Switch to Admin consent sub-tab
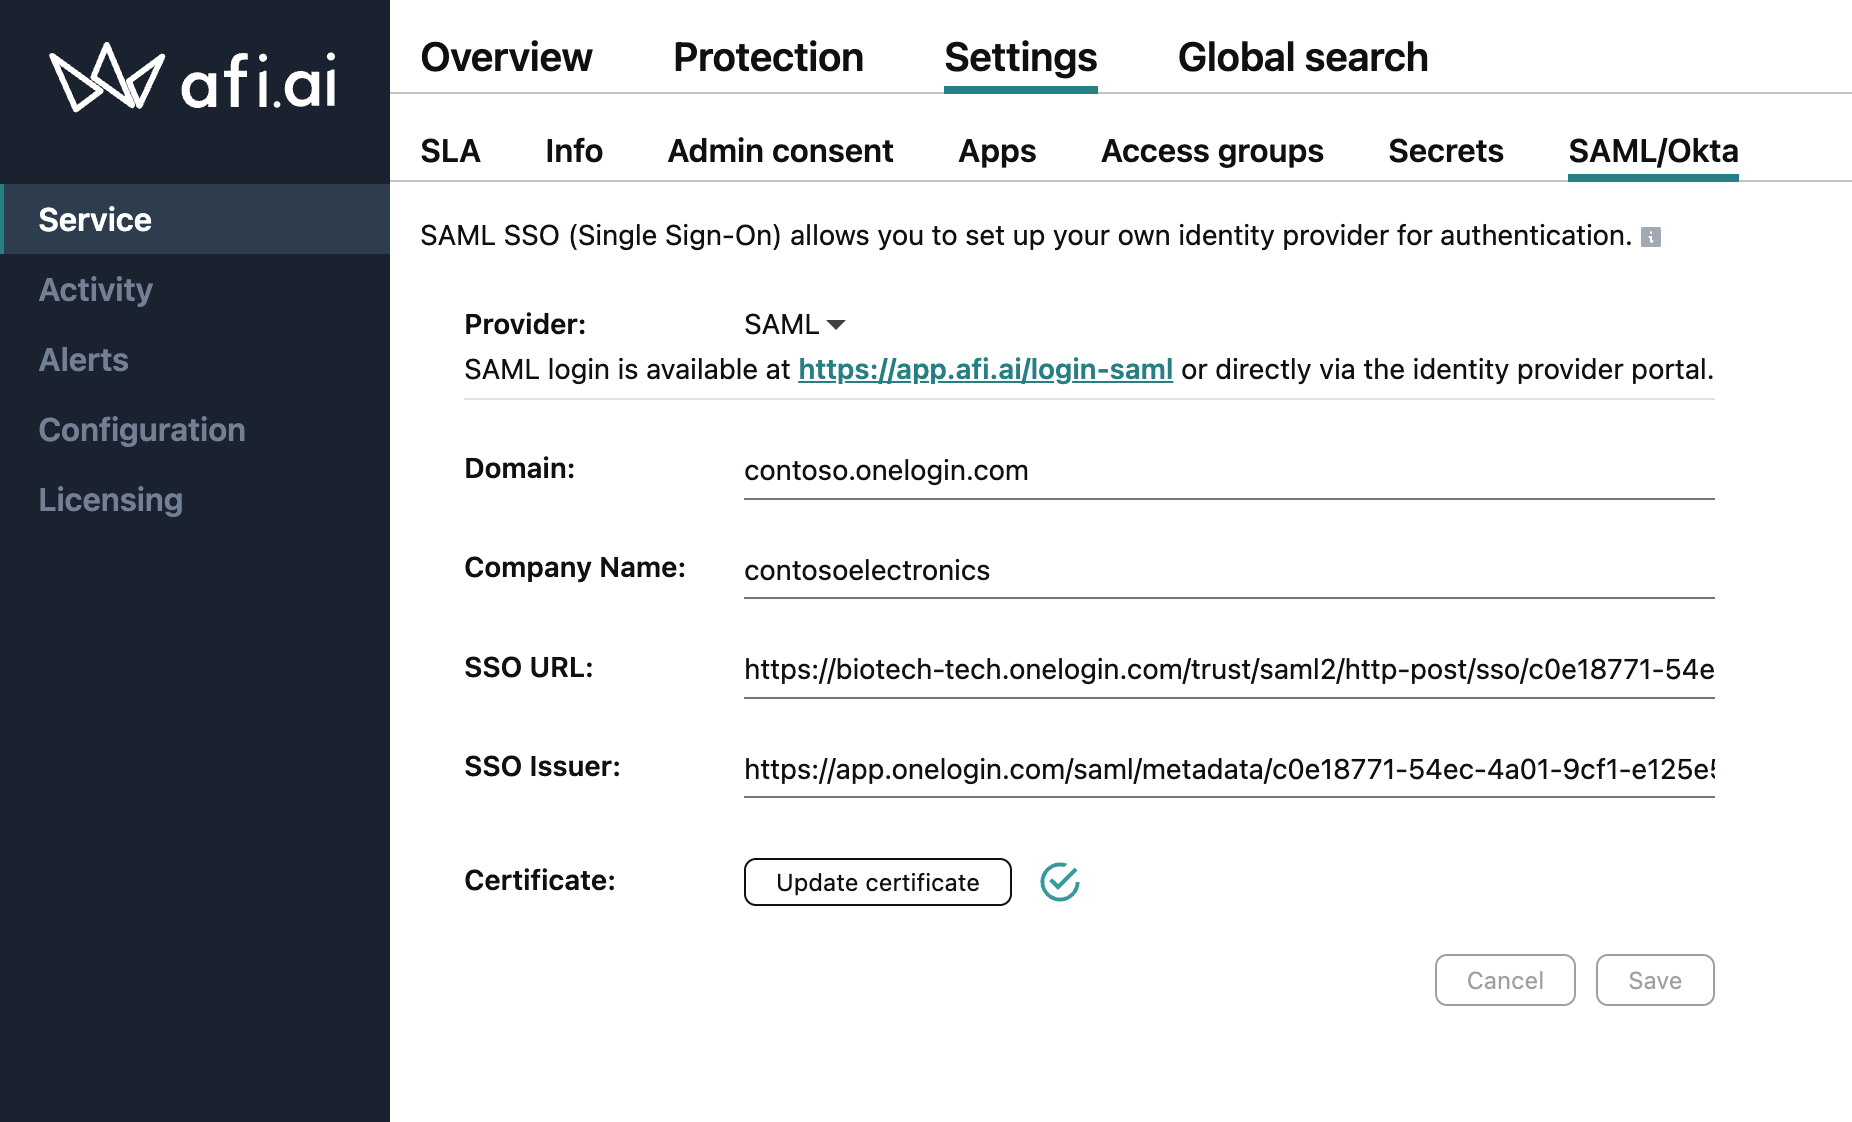 pyautogui.click(x=780, y=151)
